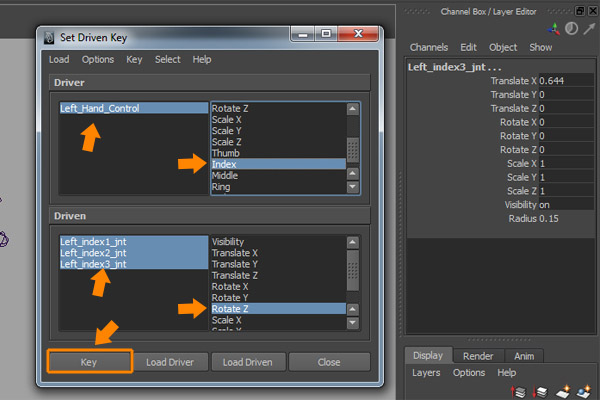600x400 pixels.
Task: Open the Show menu
Action: pyautogui.click(x=541, y=47)
